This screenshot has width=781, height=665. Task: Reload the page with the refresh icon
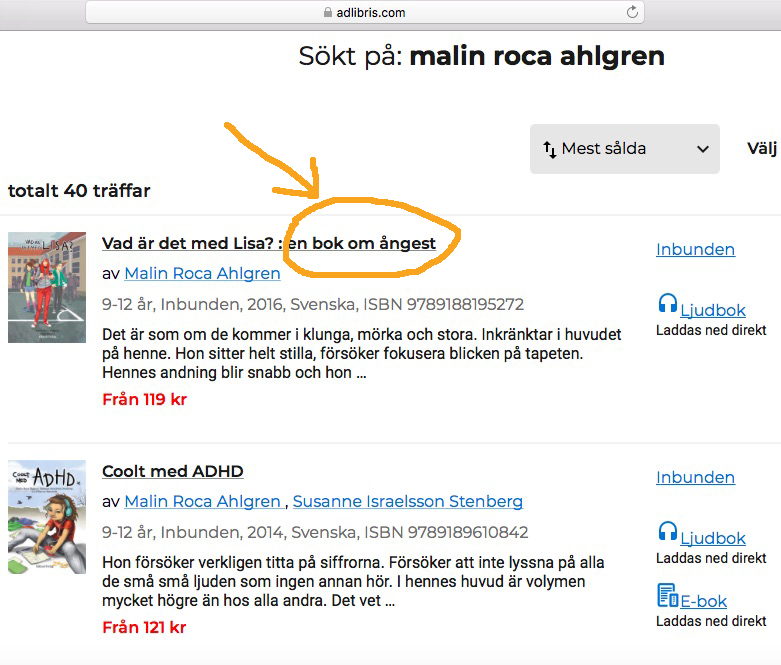pyautogui.click(x=632, y=12)
